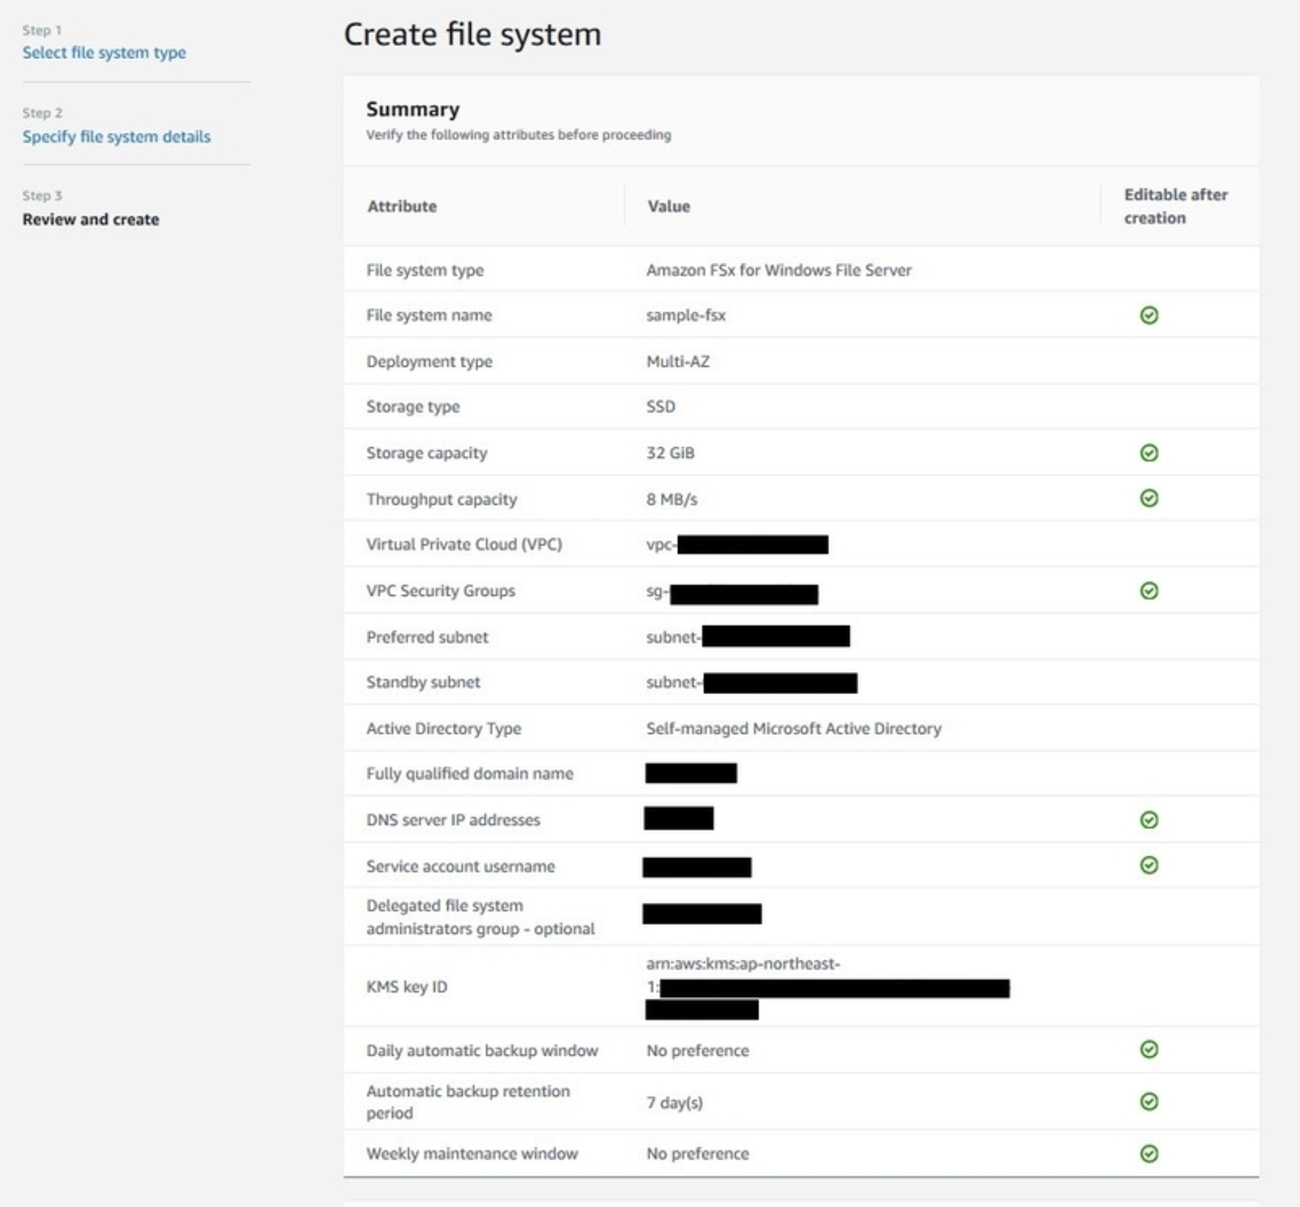Viewport: 1300px width, 1207px height.
Task: Click editable checkmark for DNS server IP addresses
Action: (1149, 820)
